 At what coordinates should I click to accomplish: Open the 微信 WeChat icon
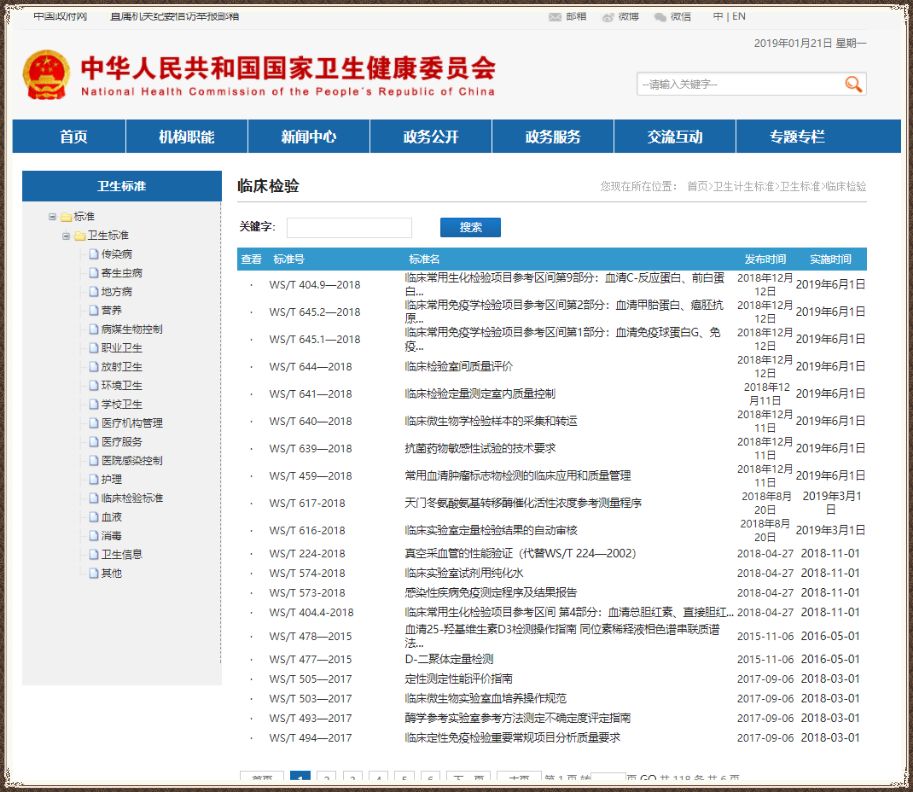coord(660,17)
